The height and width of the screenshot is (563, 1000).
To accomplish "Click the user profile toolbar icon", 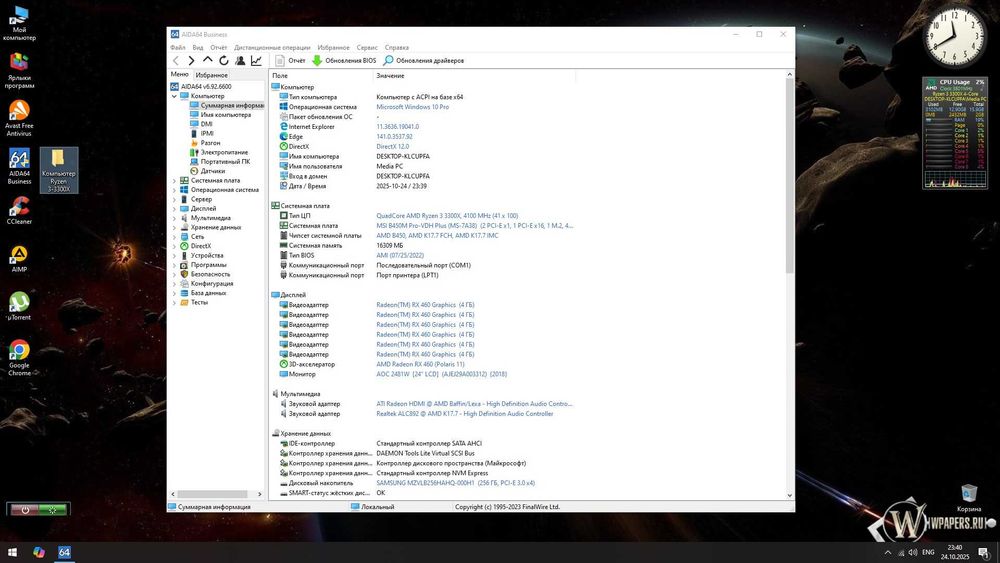I will [x=240, y=61].
